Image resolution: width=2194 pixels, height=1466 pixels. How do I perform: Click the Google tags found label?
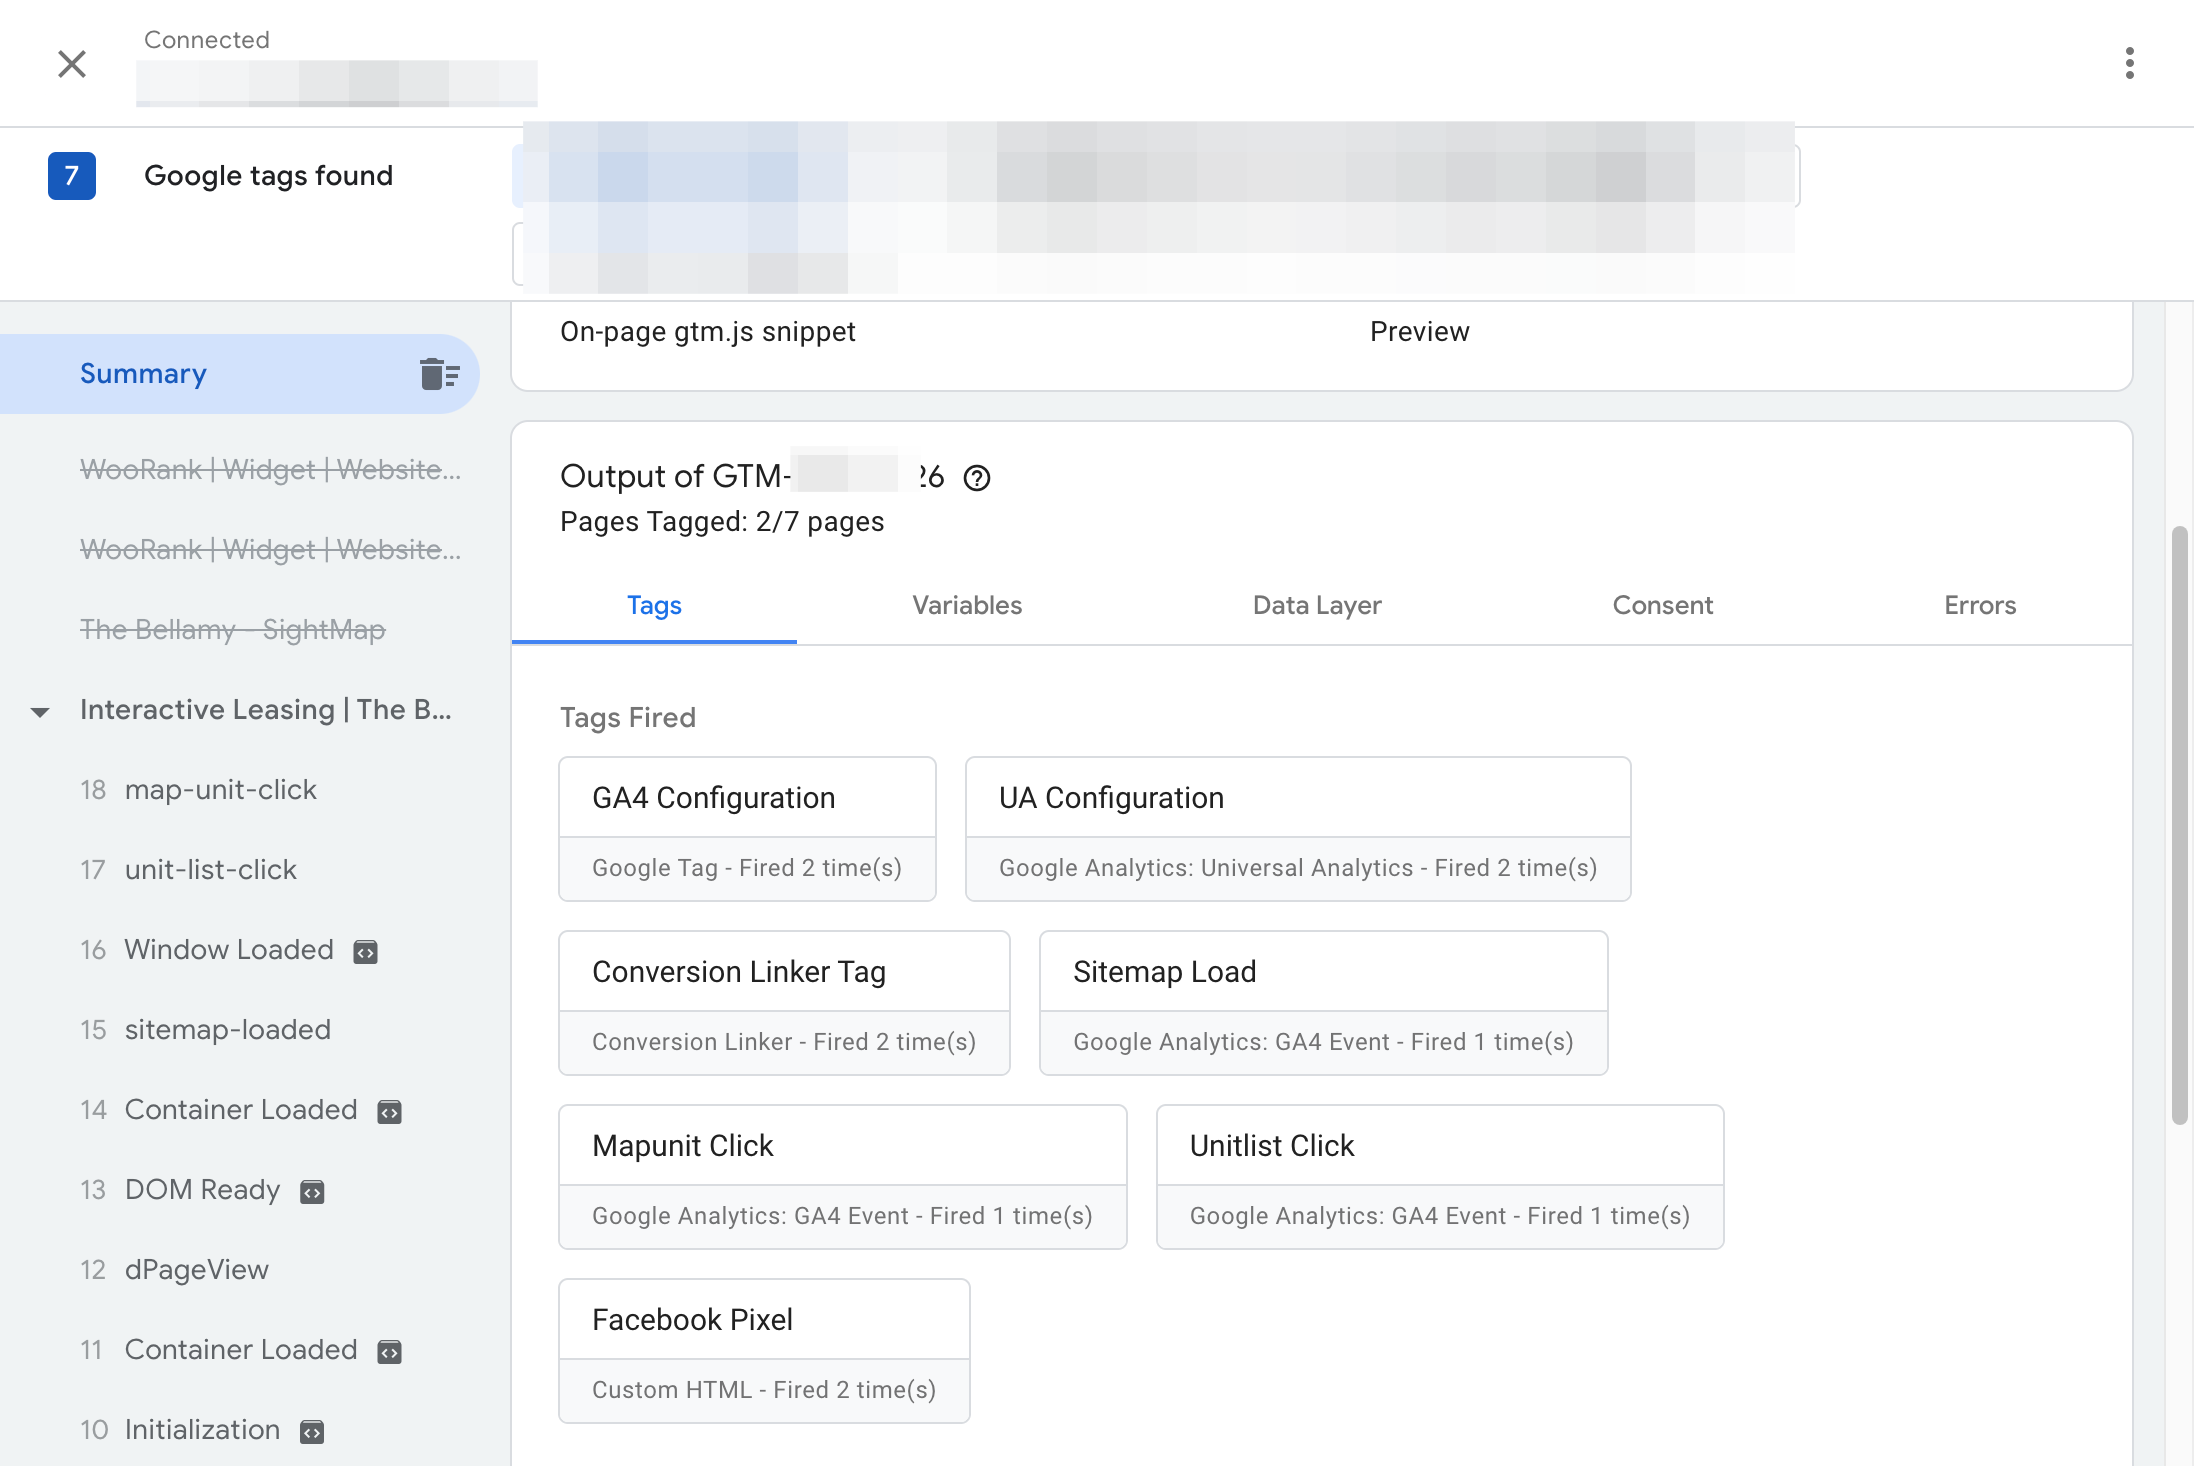[x=268, y=176]
